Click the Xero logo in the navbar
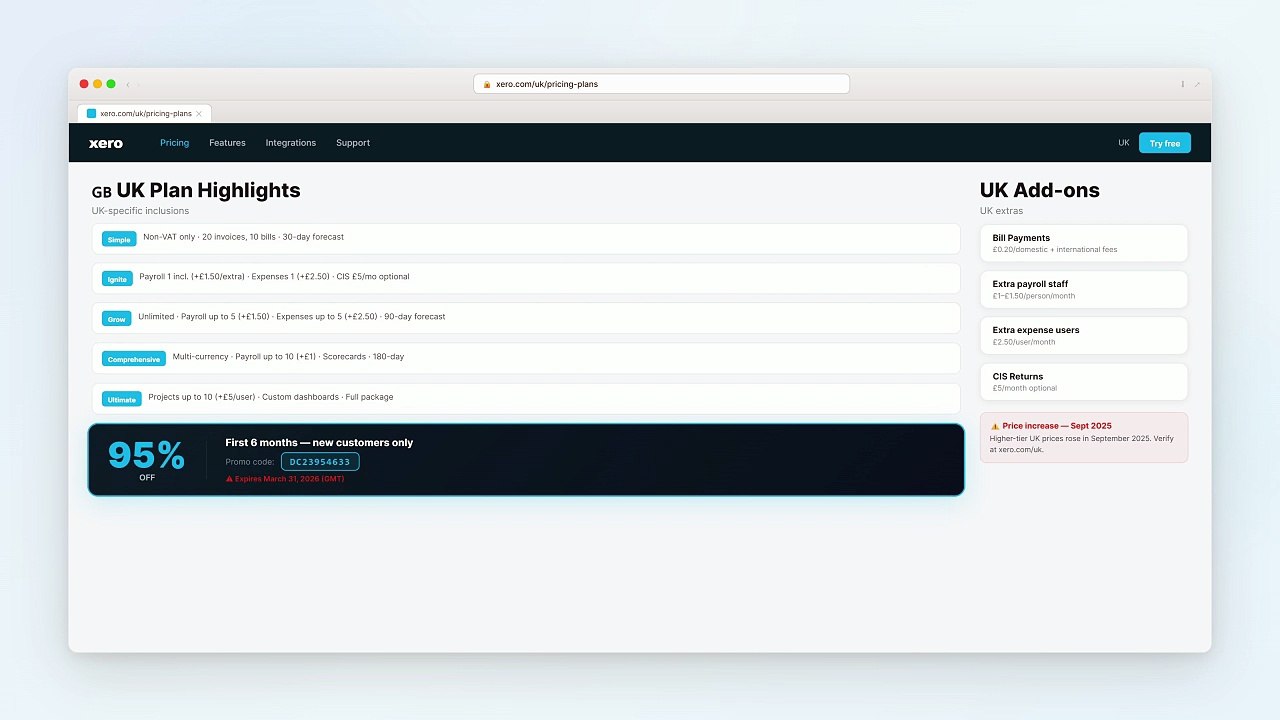This screenshot has height=720, width=1280. tap(106, 143)
